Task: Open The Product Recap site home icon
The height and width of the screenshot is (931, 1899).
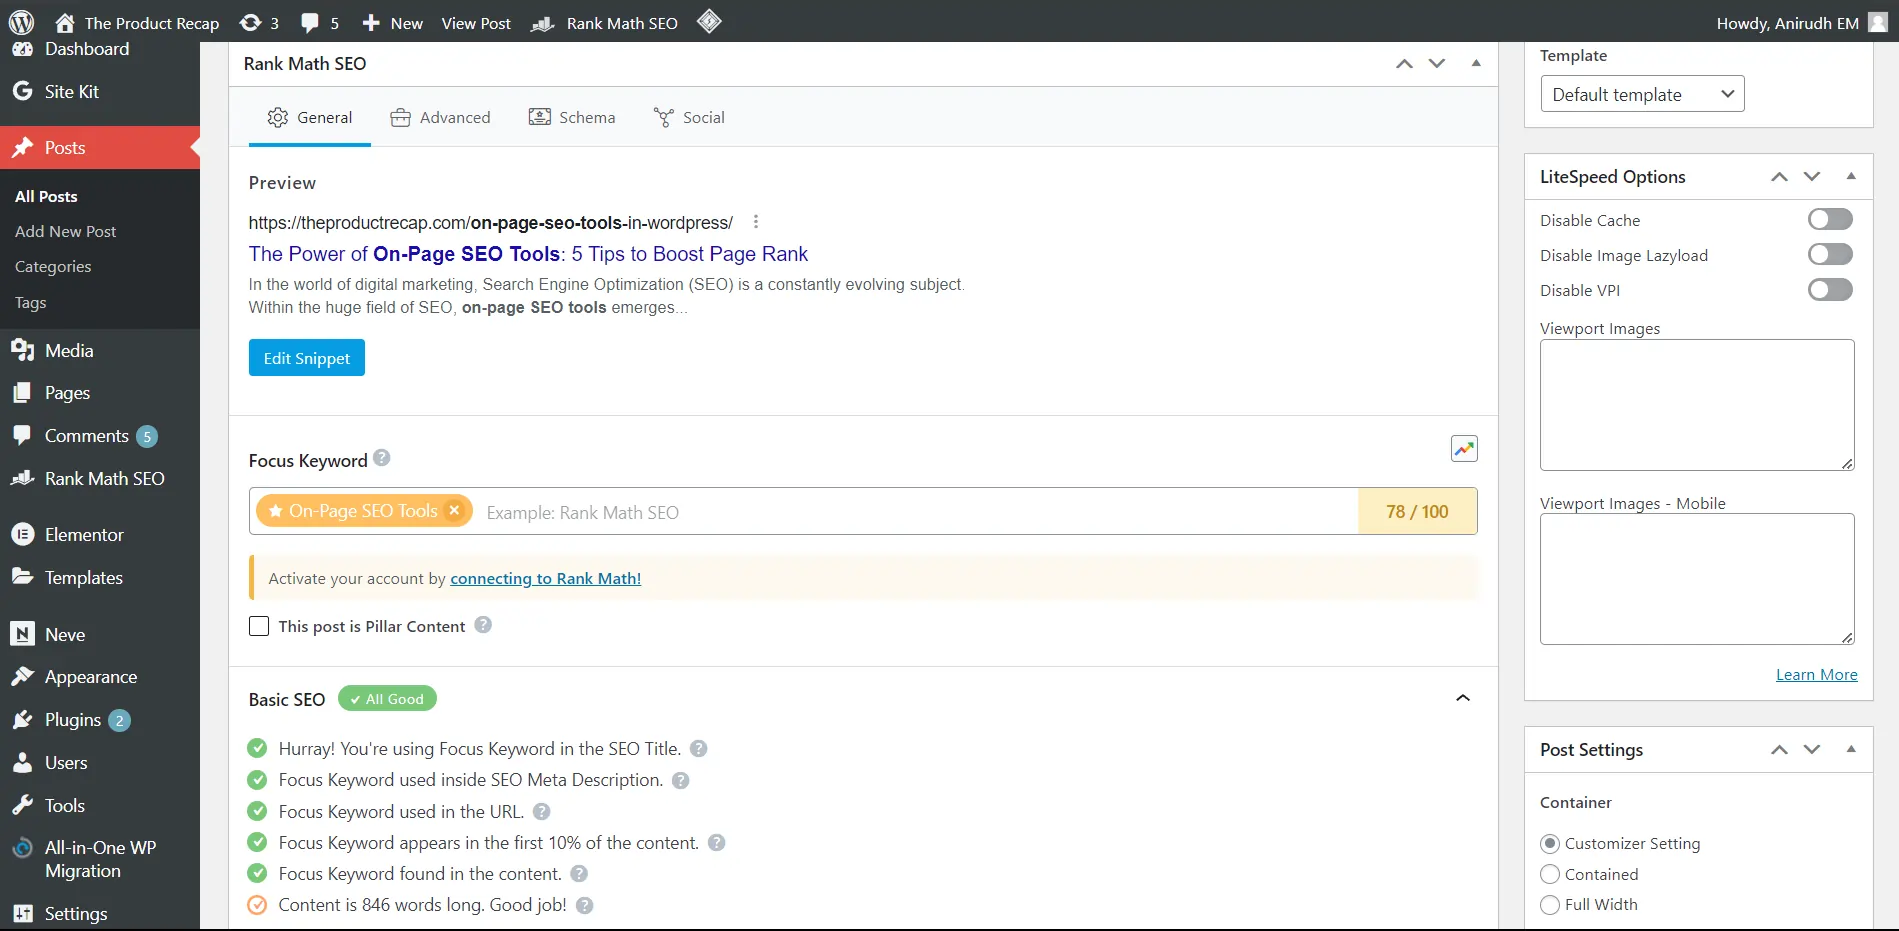Action: coord(65,23)
